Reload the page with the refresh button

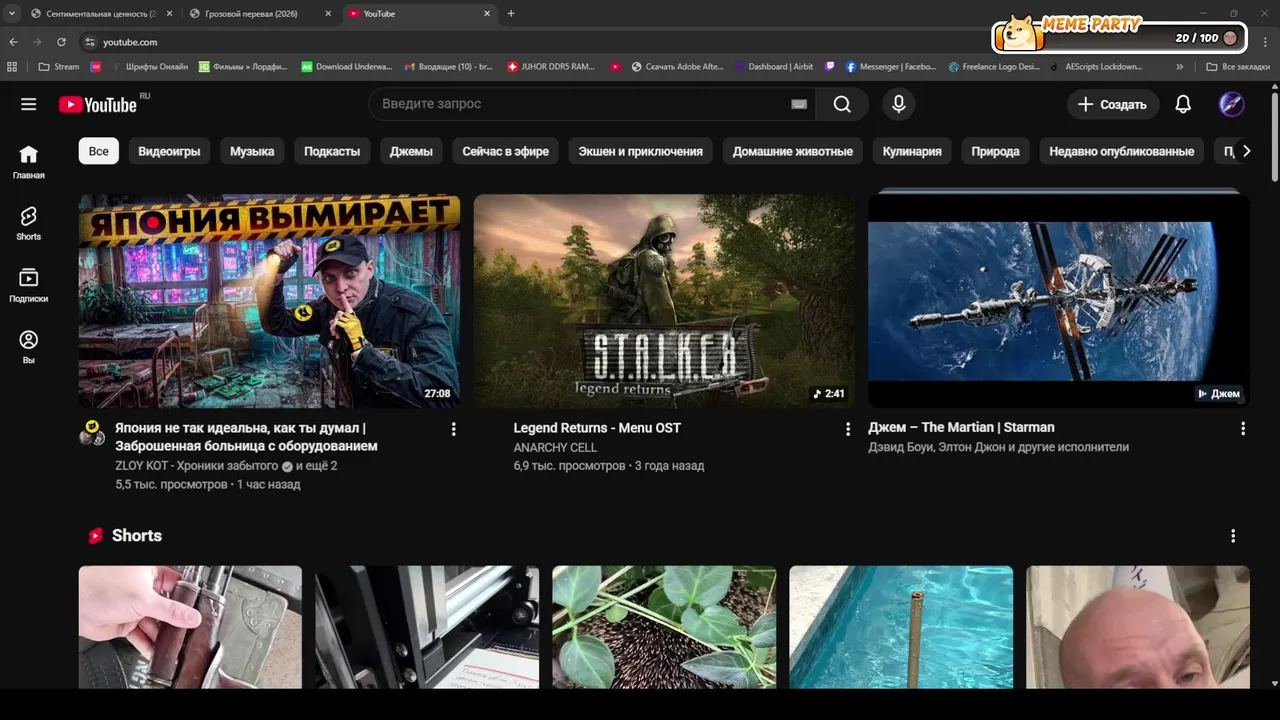click(61, 42)
